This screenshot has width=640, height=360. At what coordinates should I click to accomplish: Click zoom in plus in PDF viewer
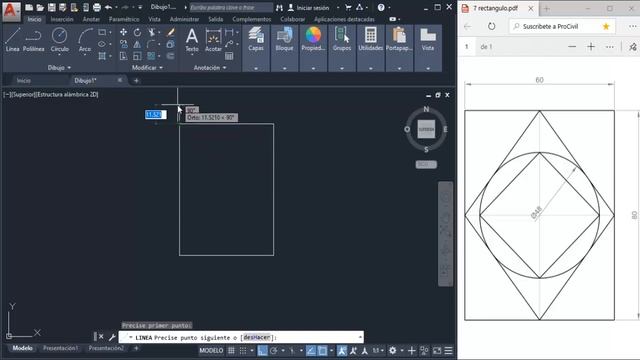pos(591,47)
